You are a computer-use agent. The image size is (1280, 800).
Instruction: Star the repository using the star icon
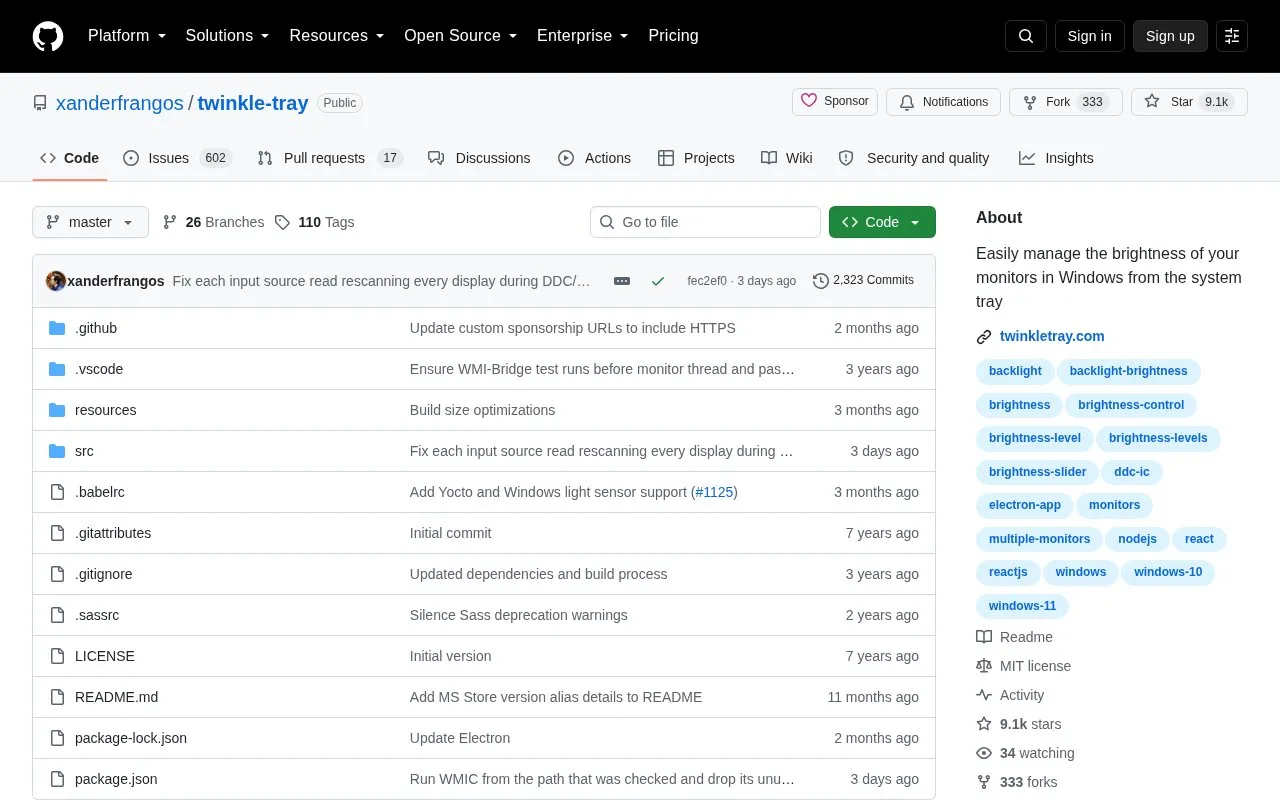click(1152, 101)
